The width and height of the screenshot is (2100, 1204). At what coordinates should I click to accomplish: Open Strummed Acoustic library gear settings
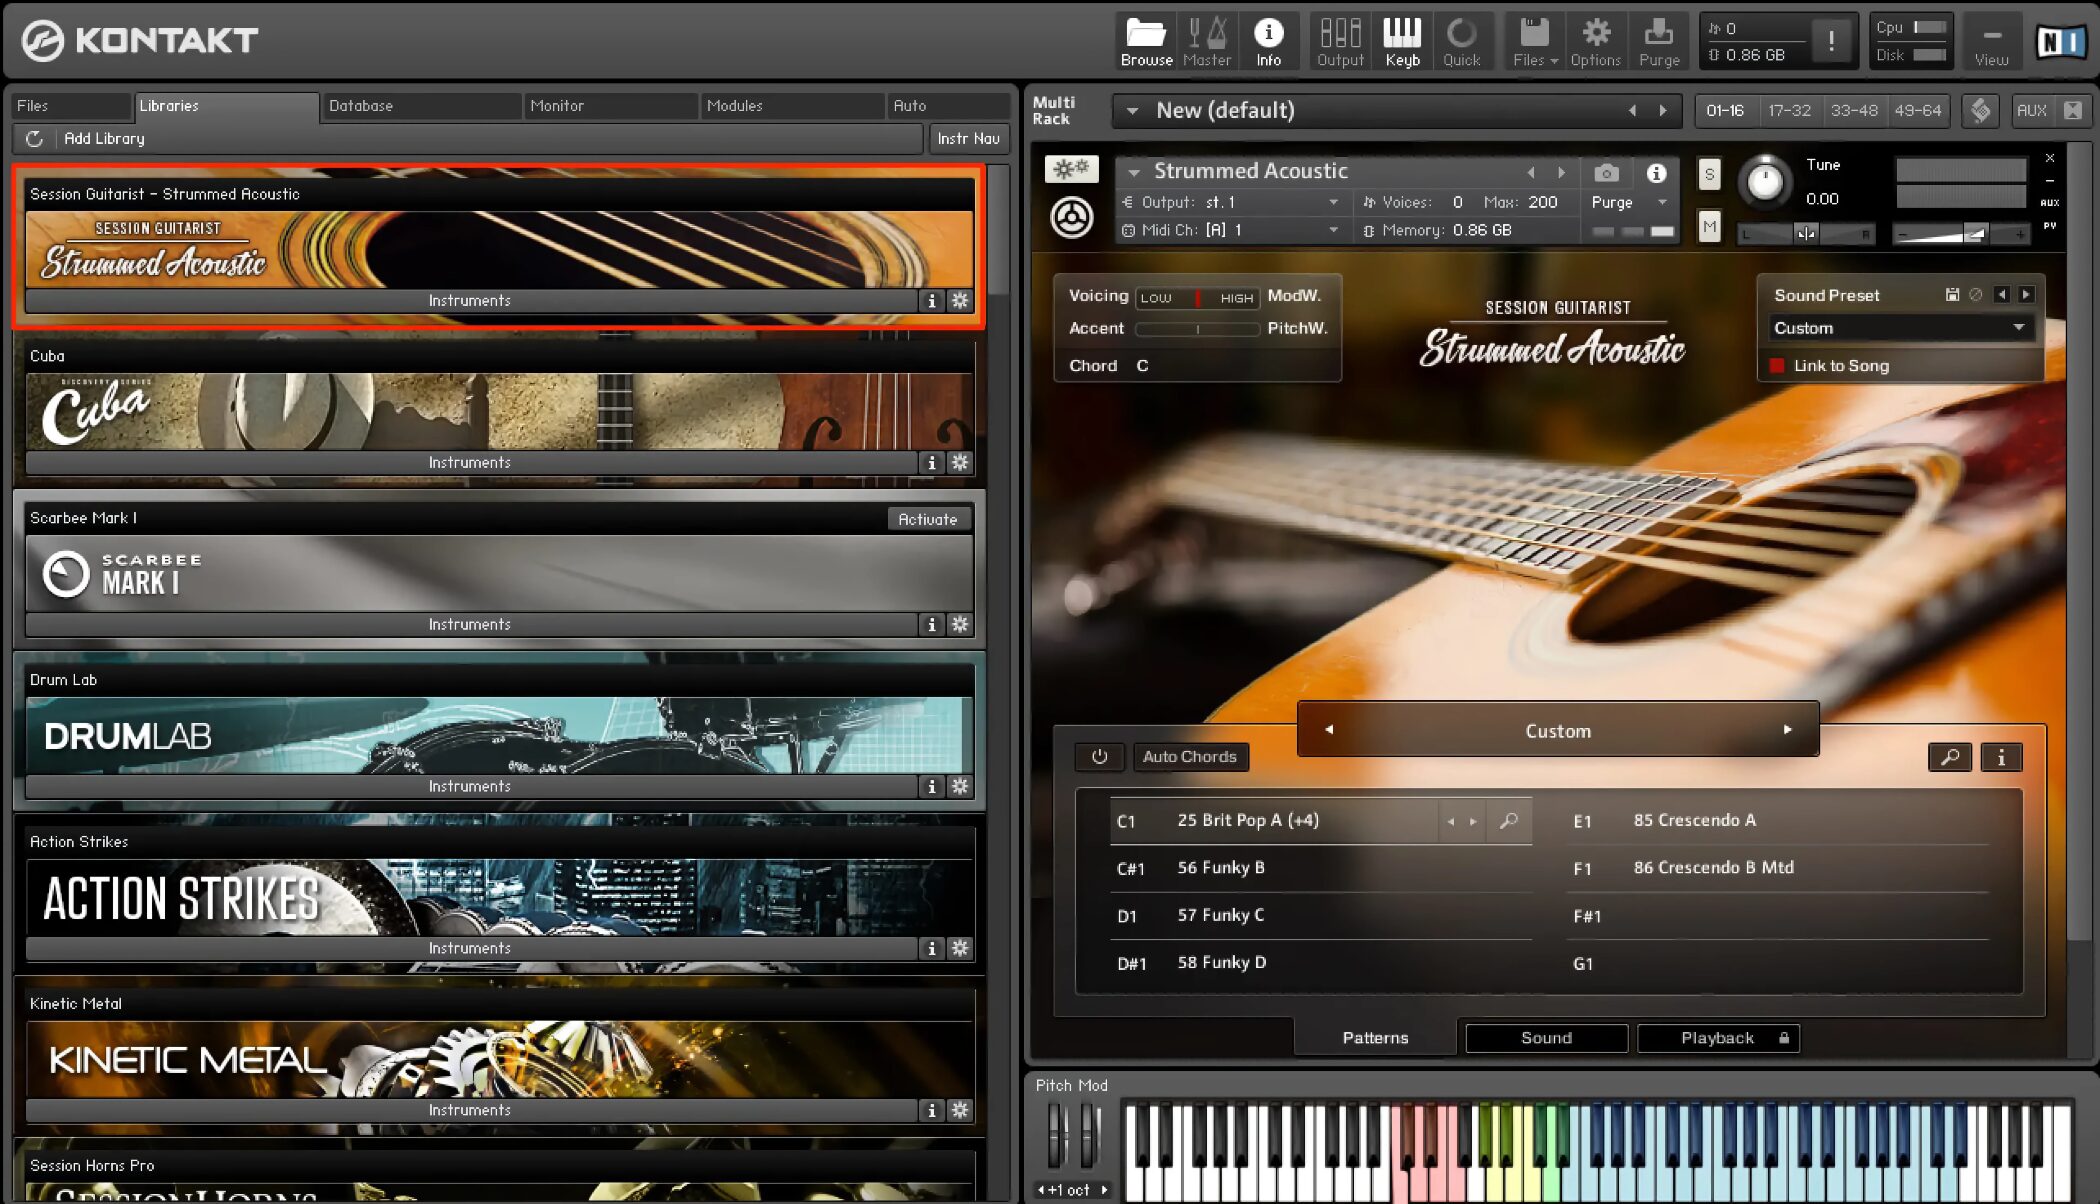pos(960,300)
